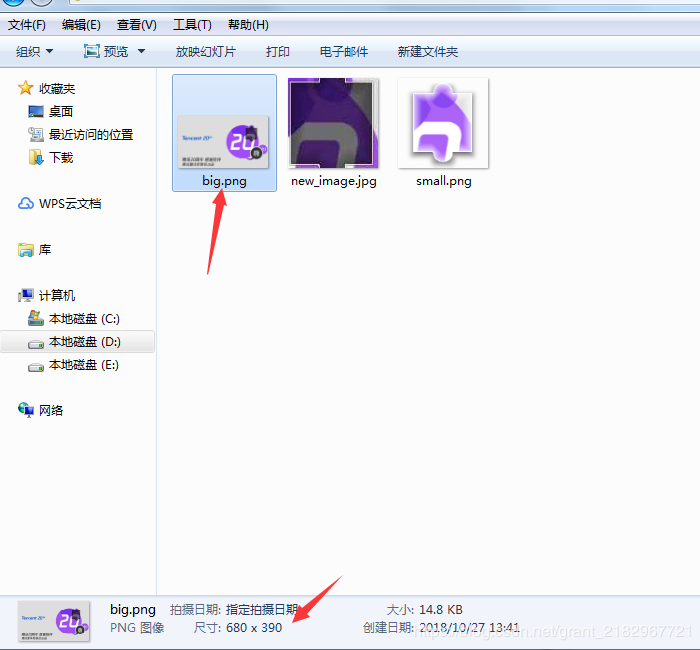Select 计算机 in the navigation pane
Screen dimensions: 700x650
tap(57, 296)
